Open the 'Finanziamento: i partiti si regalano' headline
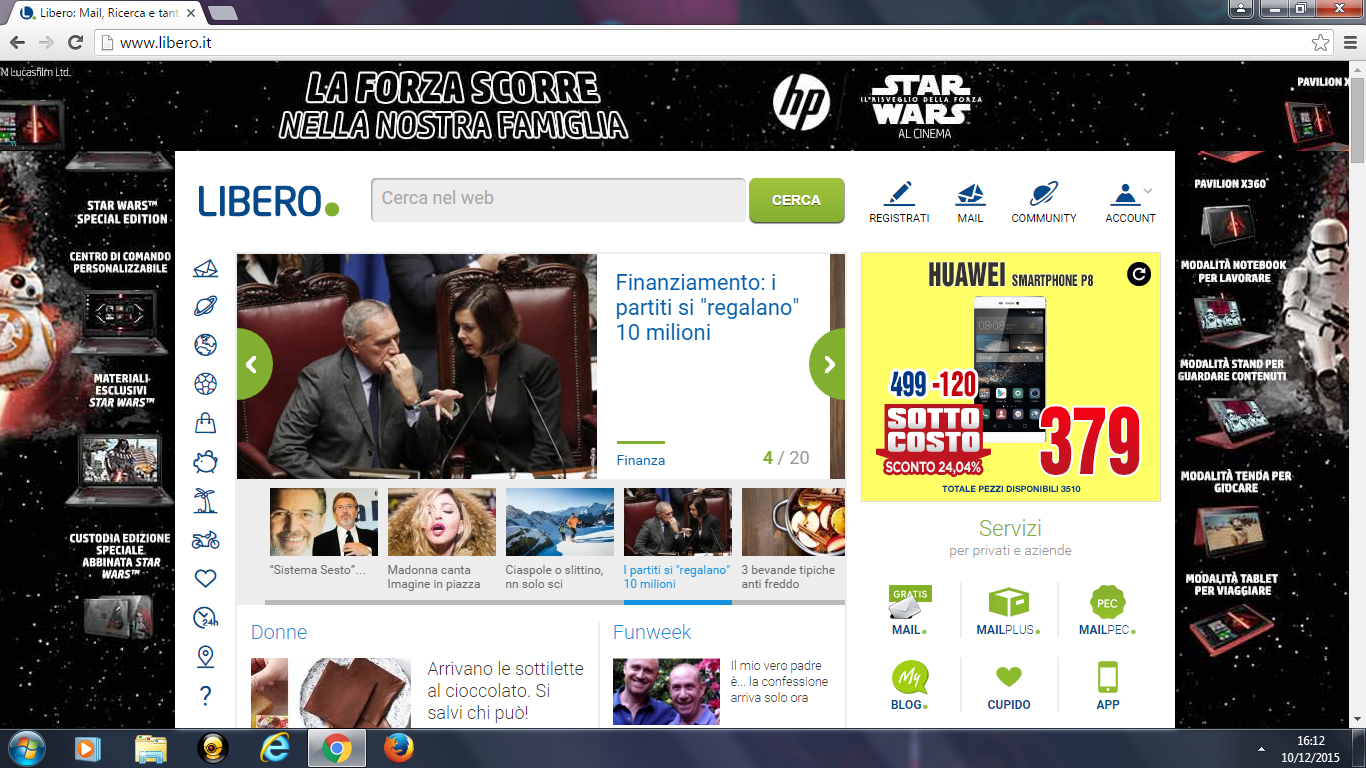This screenshot has height=768, width=1366. pos(708,307)
